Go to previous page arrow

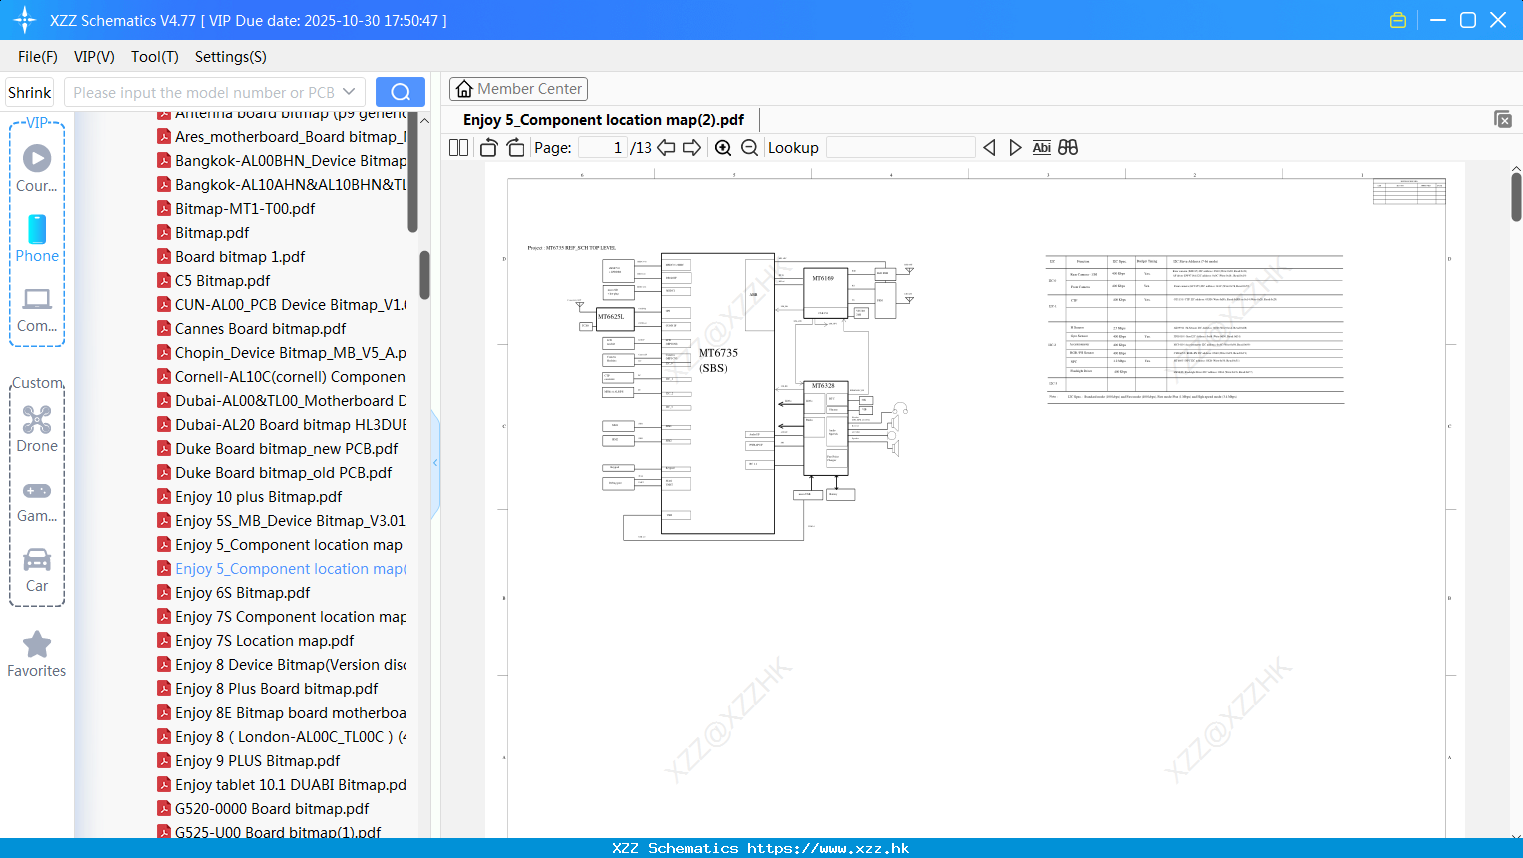click(666, 147)
